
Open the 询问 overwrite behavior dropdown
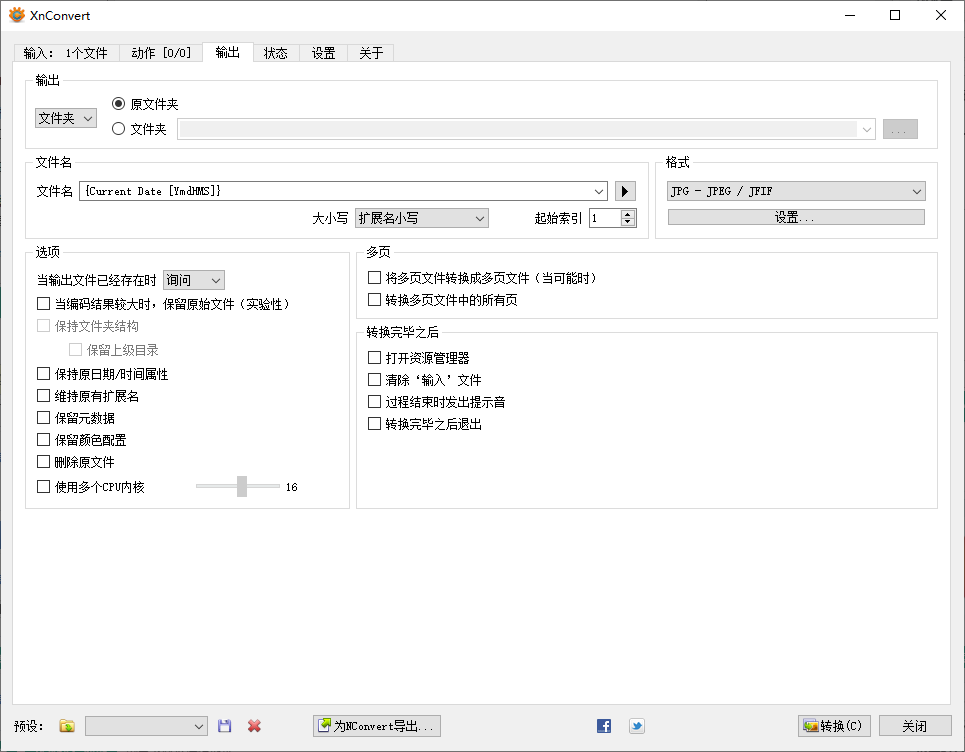[x=193, y=280]
